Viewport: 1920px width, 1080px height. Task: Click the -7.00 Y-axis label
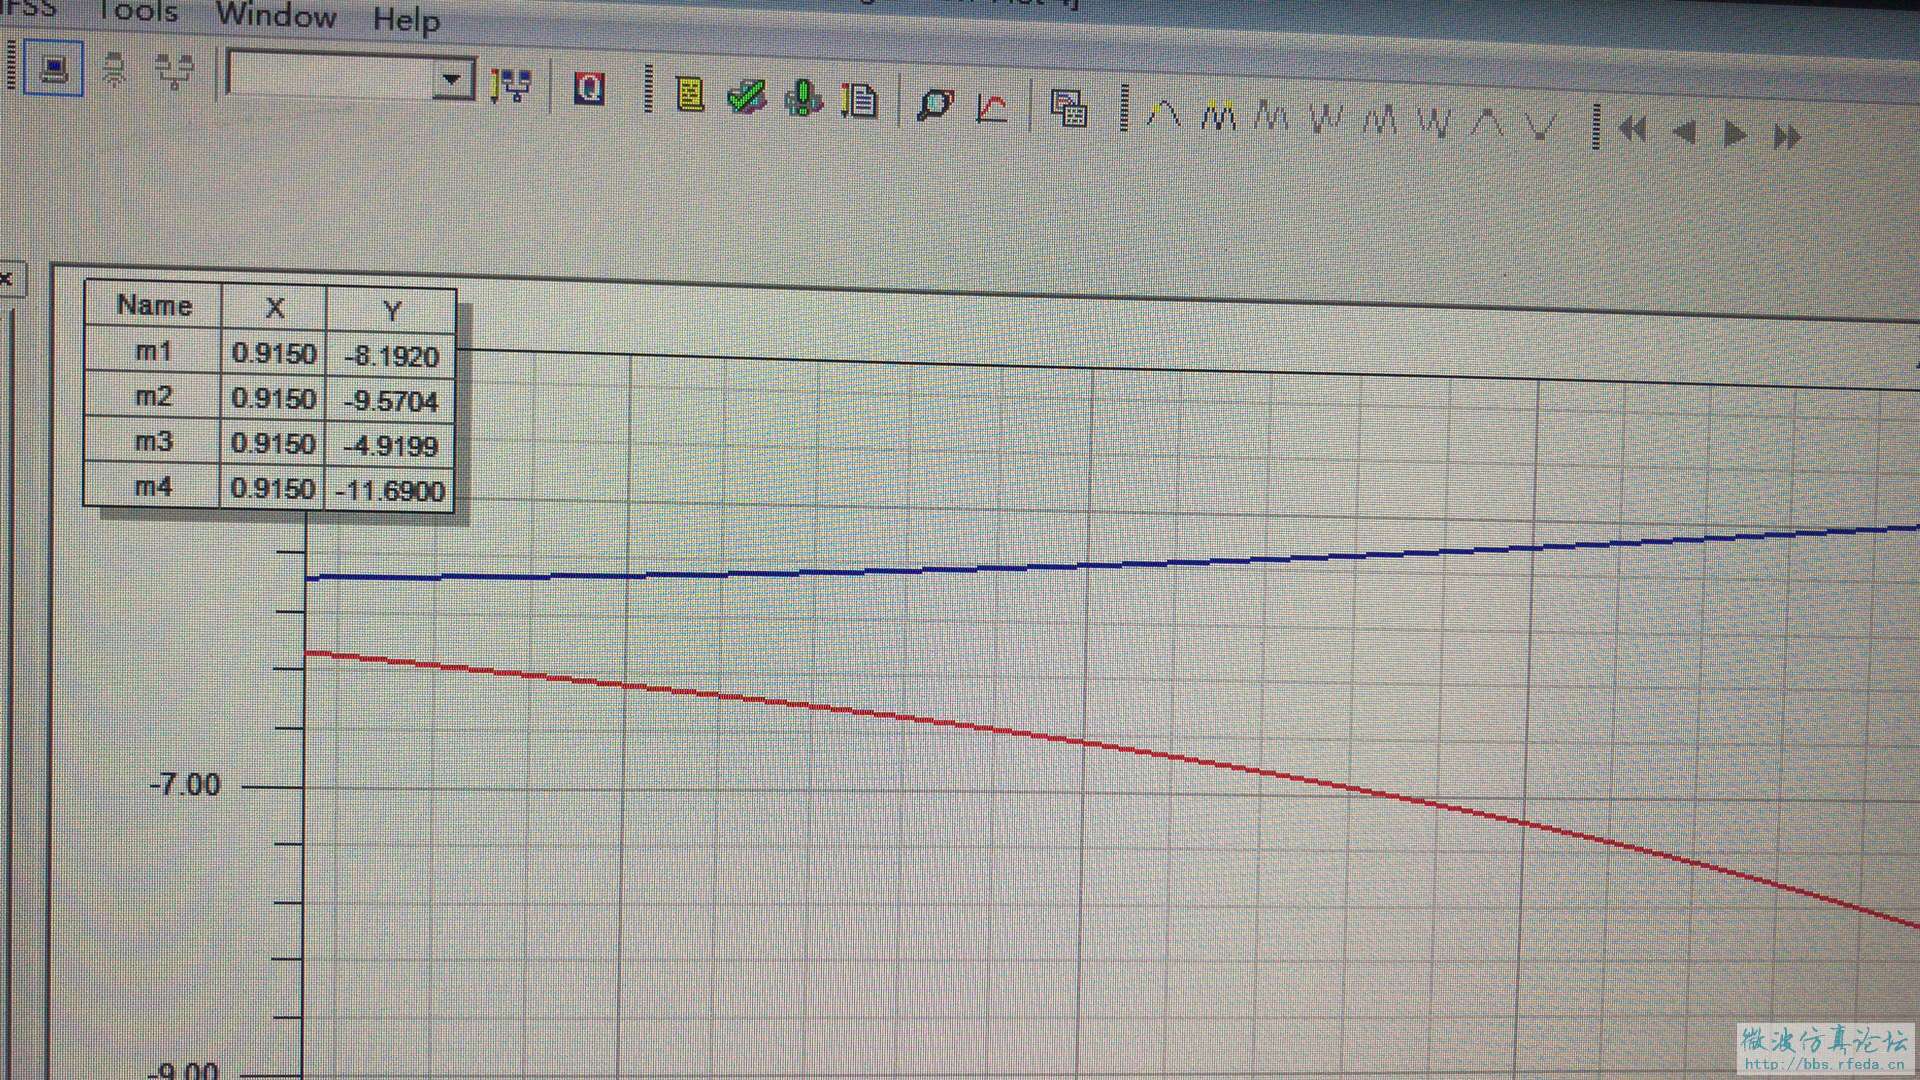click(185, 784)
